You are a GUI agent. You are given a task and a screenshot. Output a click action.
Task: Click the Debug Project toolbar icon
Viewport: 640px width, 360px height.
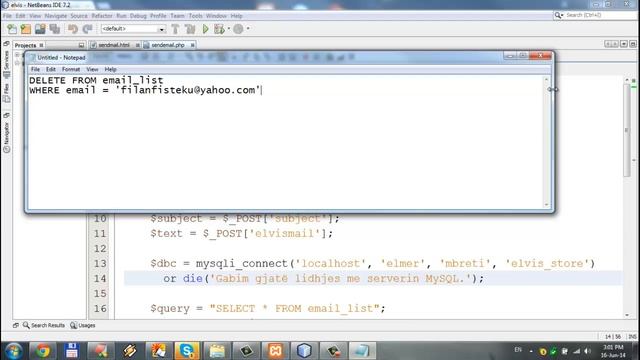[x=219, y=29]
